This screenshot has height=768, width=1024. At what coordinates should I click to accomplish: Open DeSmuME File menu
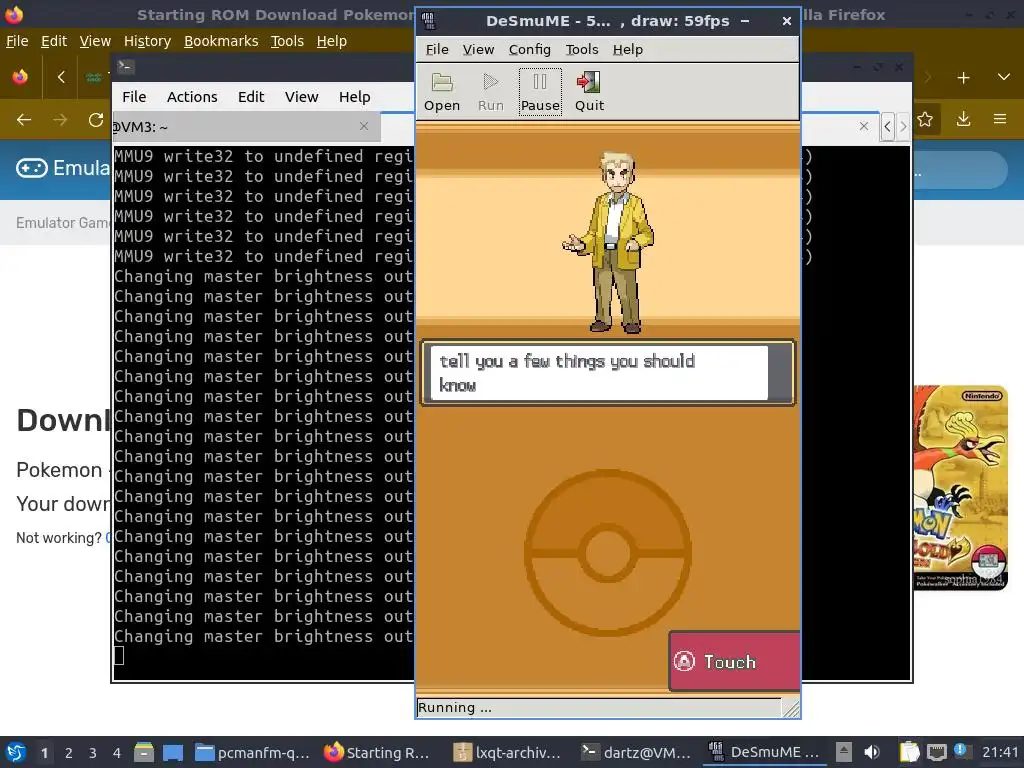[x=437, y=50]
